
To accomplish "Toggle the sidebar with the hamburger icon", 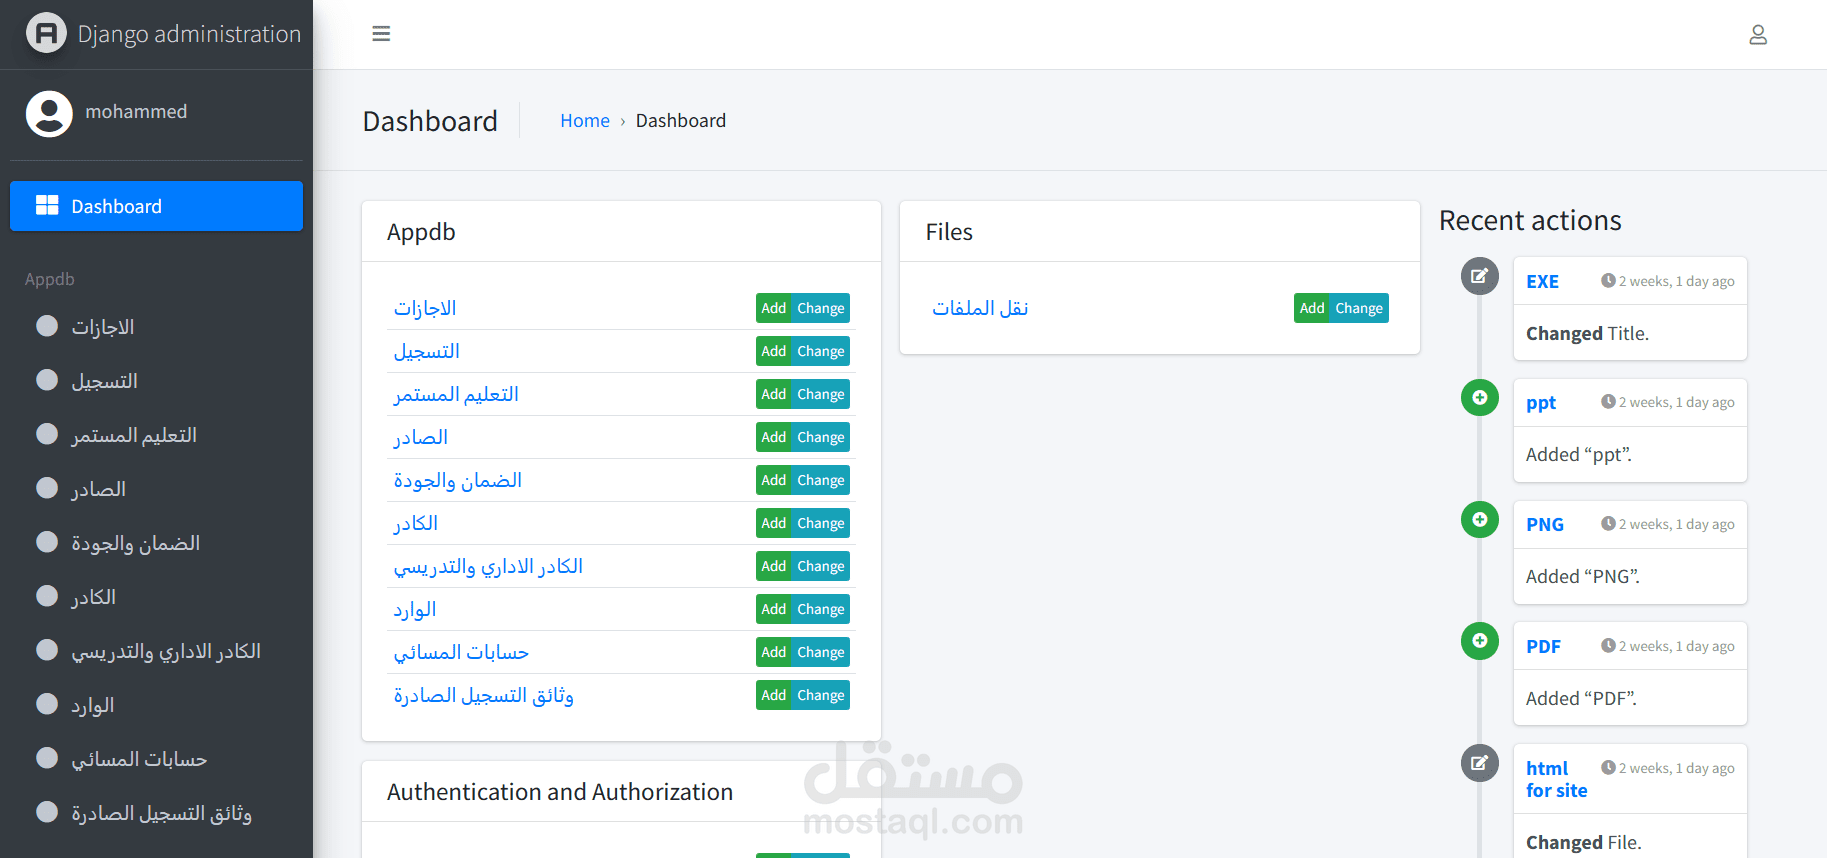I will pyautogui.click(x=381, y=34).
